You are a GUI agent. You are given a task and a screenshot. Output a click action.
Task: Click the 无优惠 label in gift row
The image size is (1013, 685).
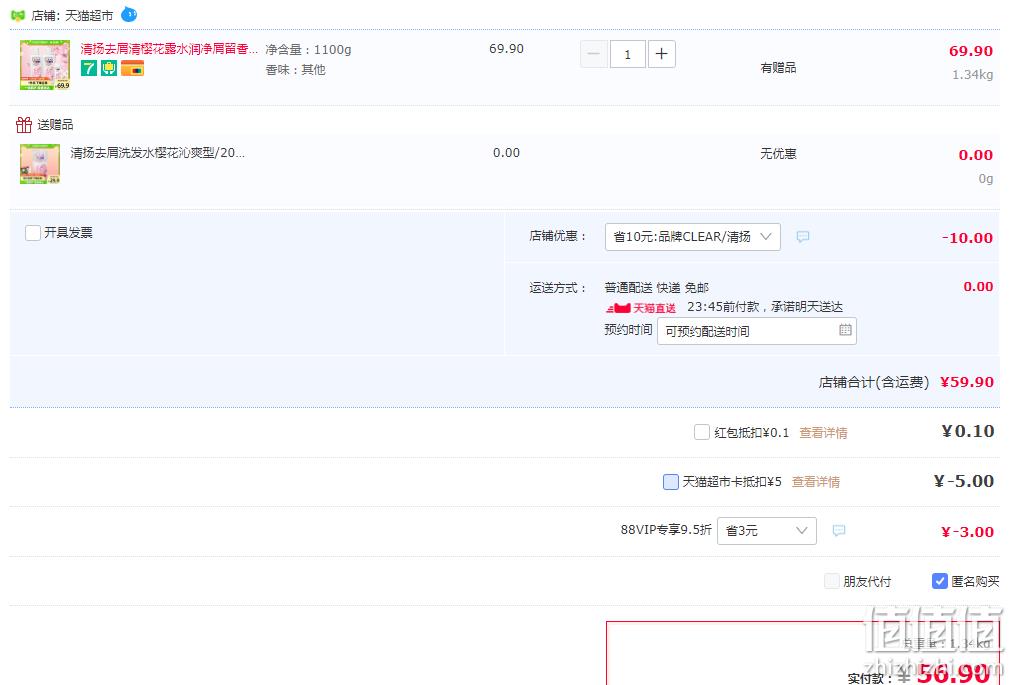pyautogui.click(x=778, y=154)
